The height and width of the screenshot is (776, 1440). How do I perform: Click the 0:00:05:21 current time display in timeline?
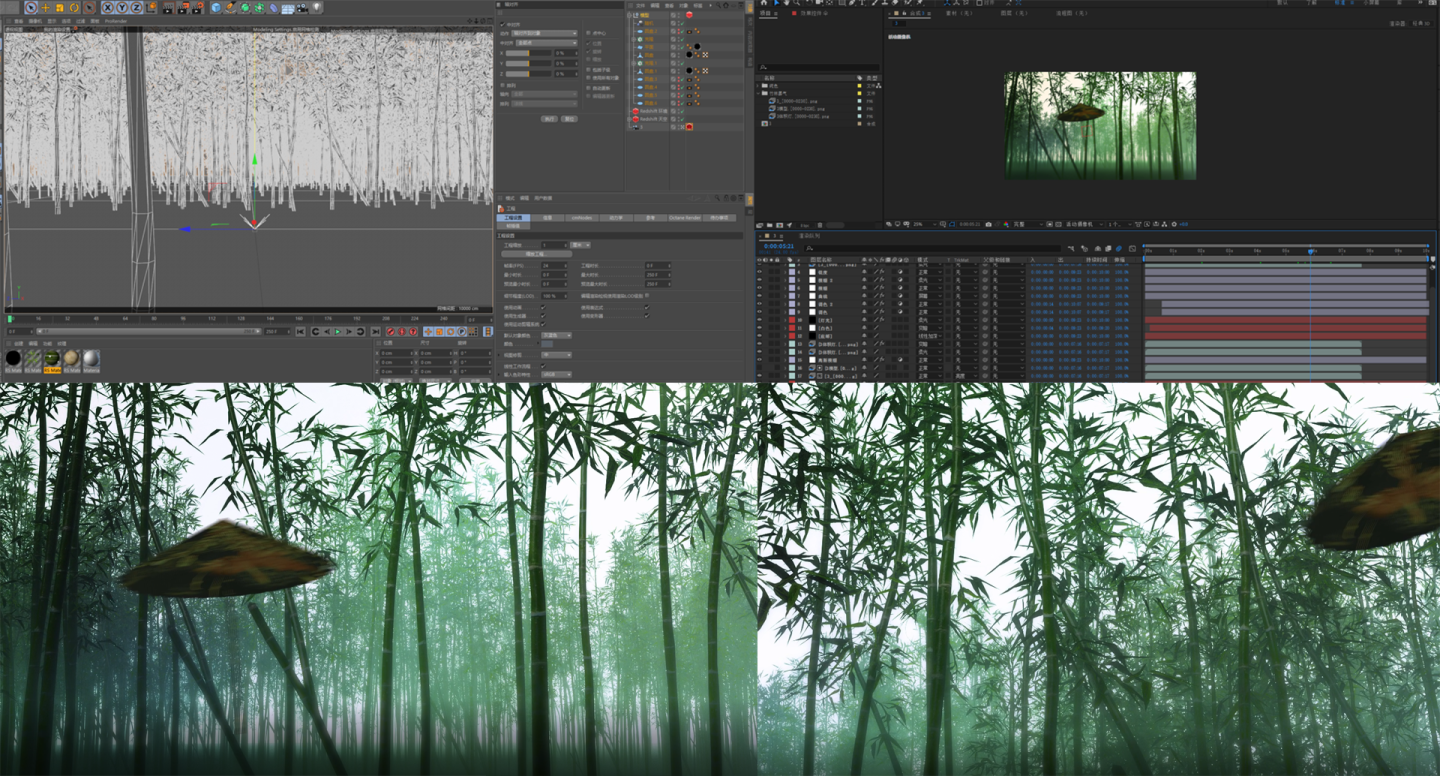781,245
